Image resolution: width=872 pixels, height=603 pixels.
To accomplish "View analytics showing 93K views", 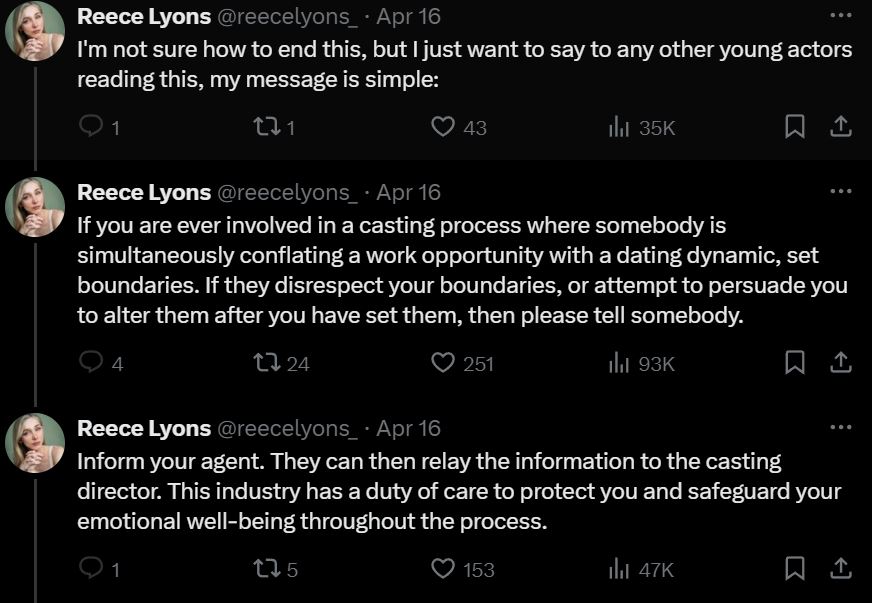I will 642,363.
